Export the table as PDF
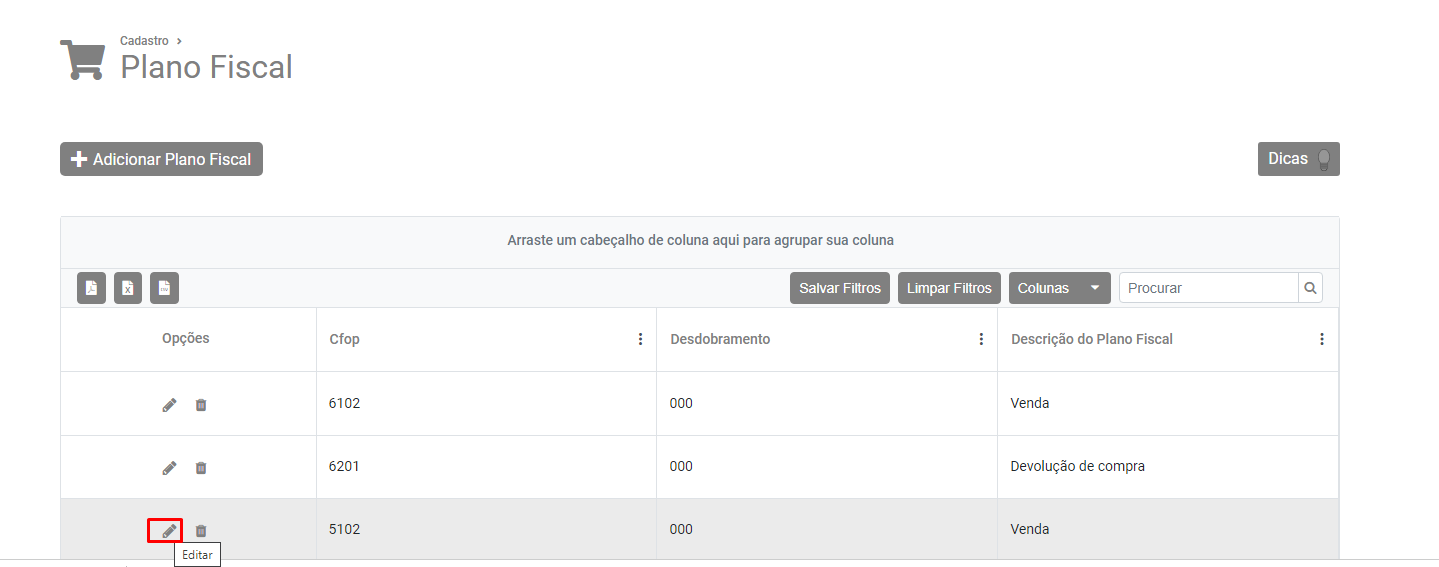Screen dimensions: 1439x567 (x=91, y=288)
